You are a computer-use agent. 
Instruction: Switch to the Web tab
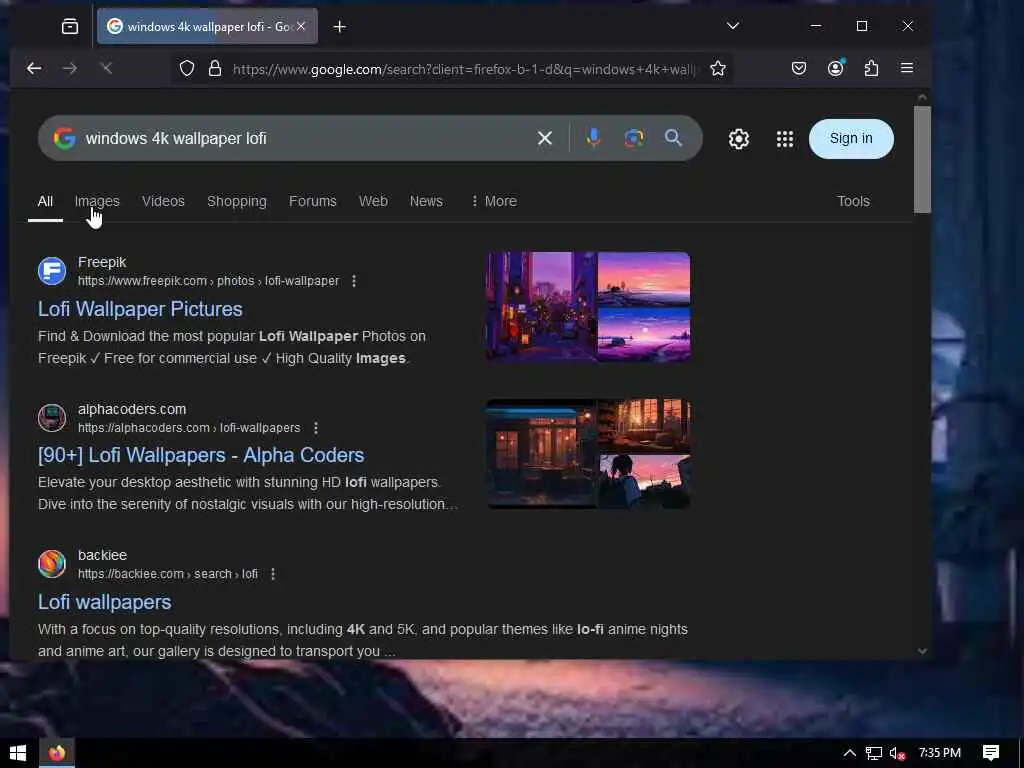pos(373,201)
